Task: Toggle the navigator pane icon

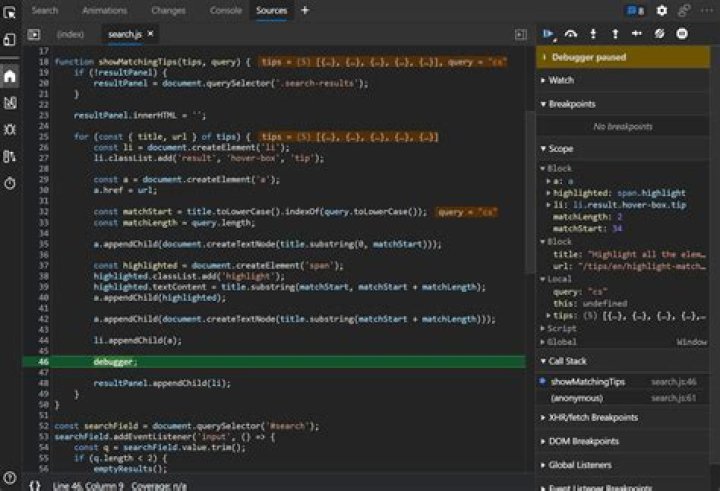Action: pyautogui.click(x=34, y=34)
